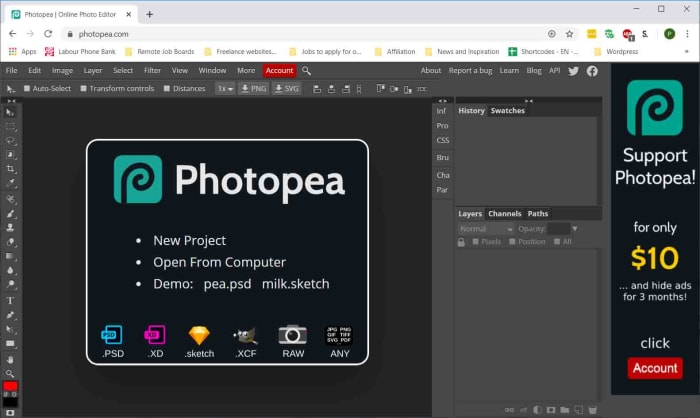This screenshot has height=418, width=700.
Task: Select the Type tool
Action: (x=10, y=300)
